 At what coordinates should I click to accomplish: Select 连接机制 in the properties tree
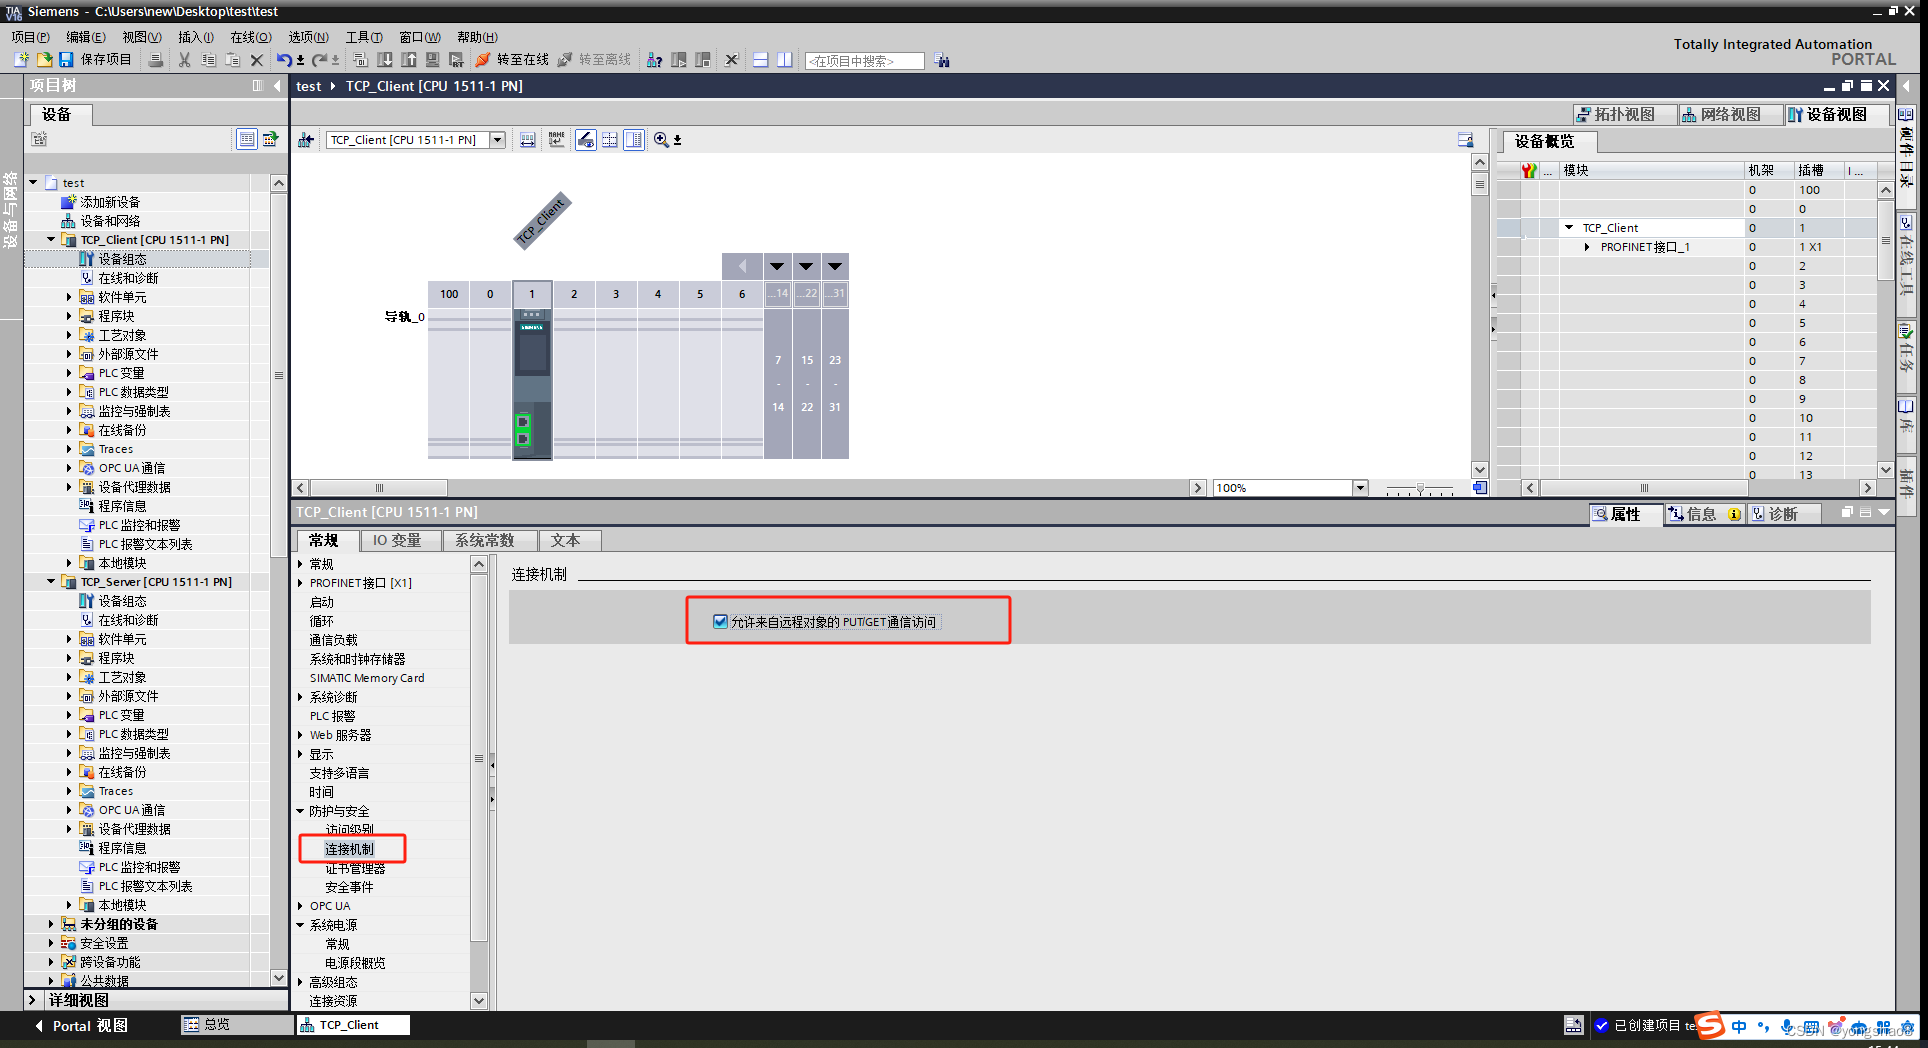coord(349,849)
